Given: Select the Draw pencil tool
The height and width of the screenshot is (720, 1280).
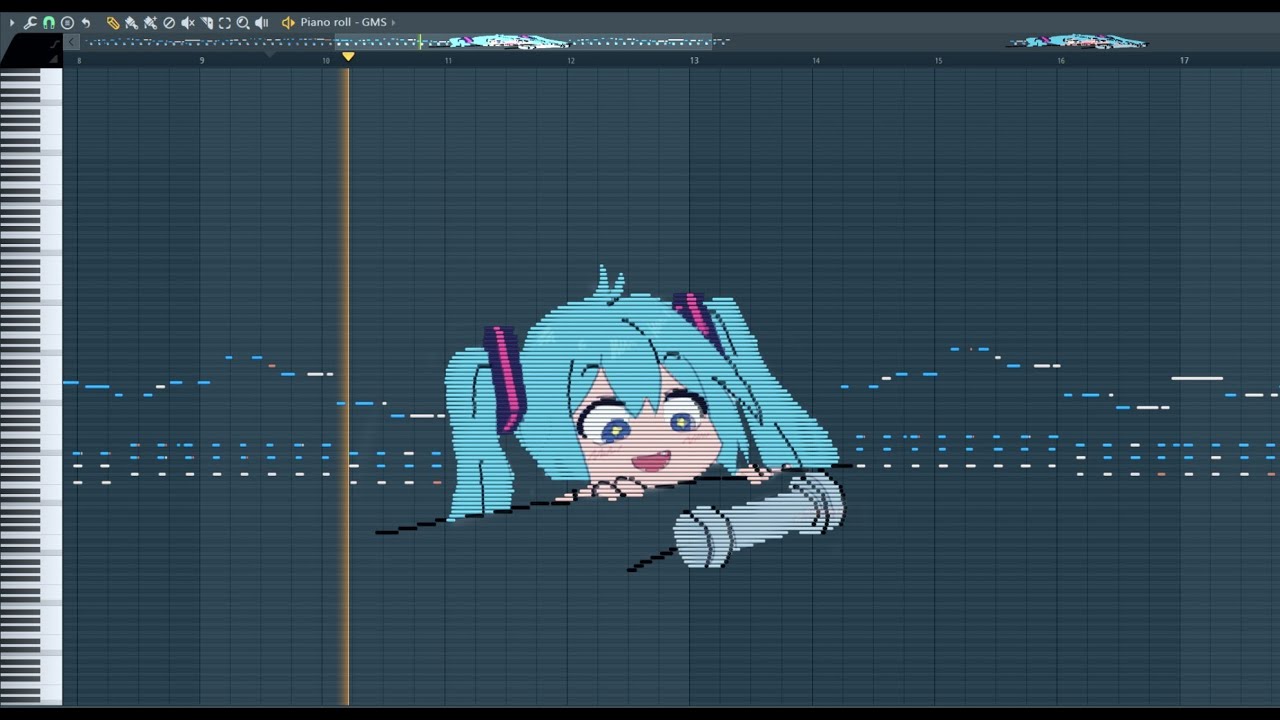Looking at the screenshot, I should click(x=113, y=23).
